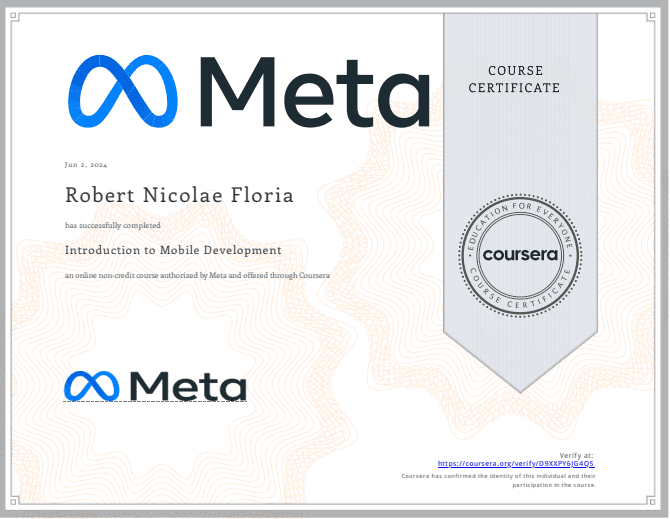Open the coursera.org verify link
670x519 pixels.
click(x=516, y=463)
